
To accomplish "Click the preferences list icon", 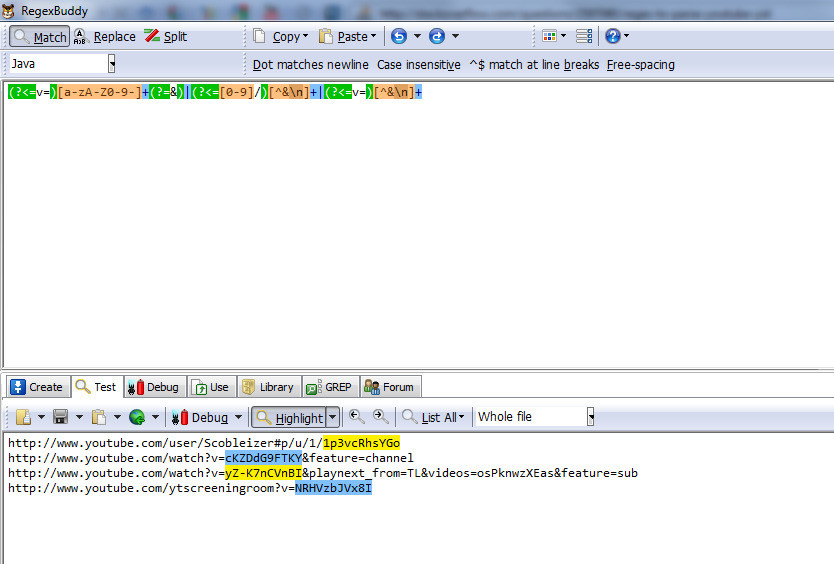I will 584,36.
